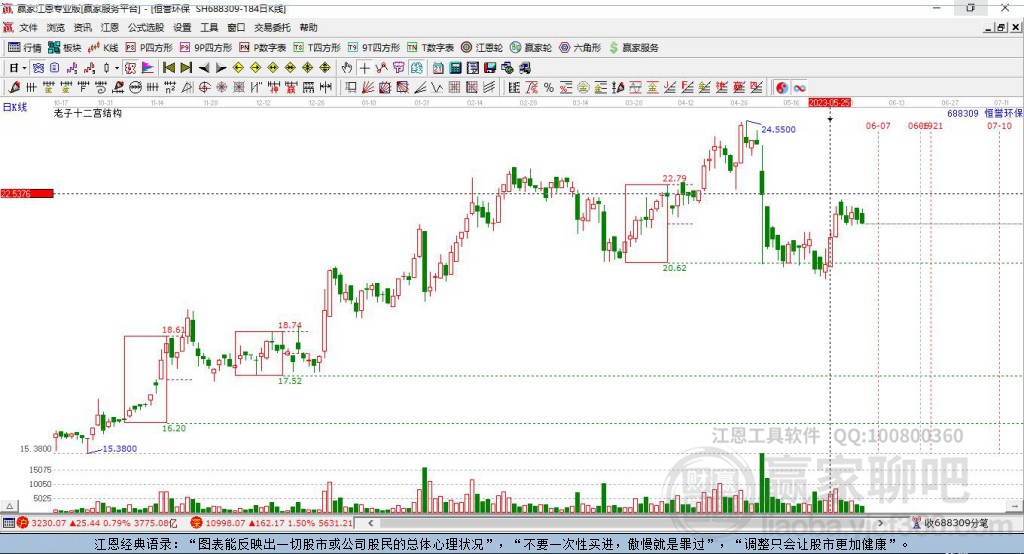Open the 赢家轮 wheel tool

click(x=531, y=48)
